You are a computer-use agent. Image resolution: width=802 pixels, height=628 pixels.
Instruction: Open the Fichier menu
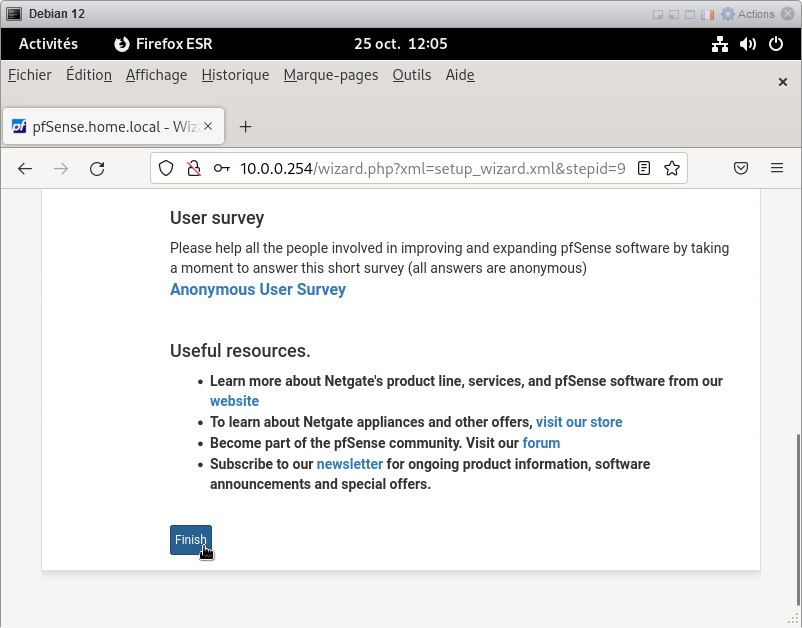click(x=30, y=75)
